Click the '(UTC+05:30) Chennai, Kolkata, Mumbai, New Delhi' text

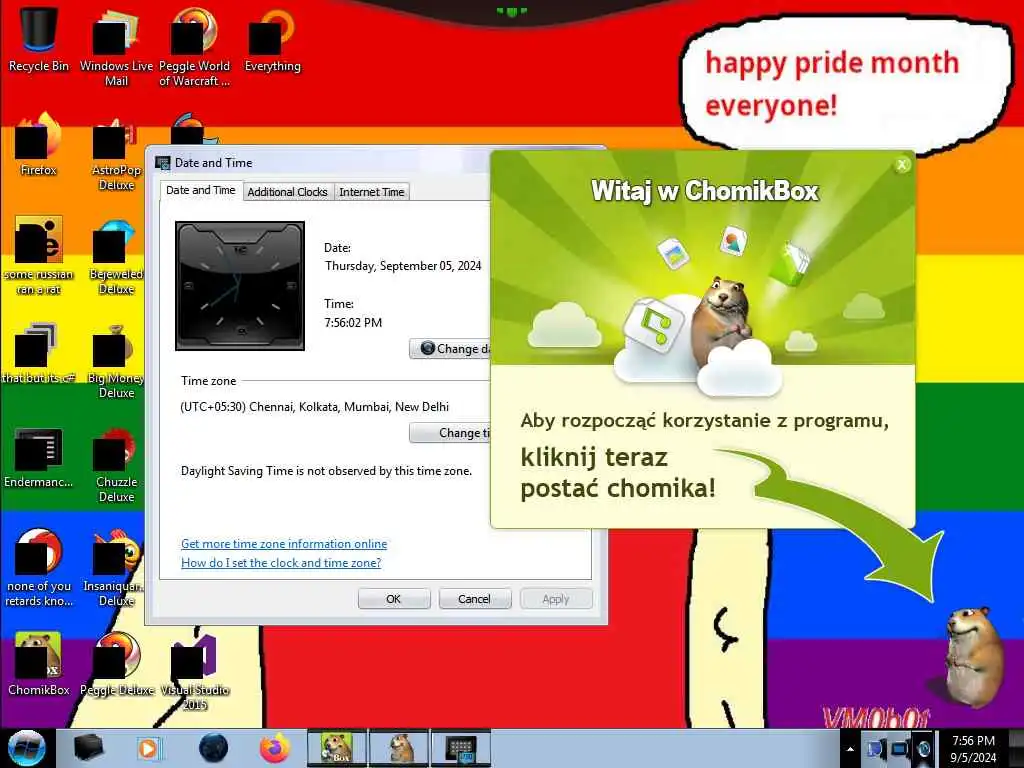pos(315,407)
